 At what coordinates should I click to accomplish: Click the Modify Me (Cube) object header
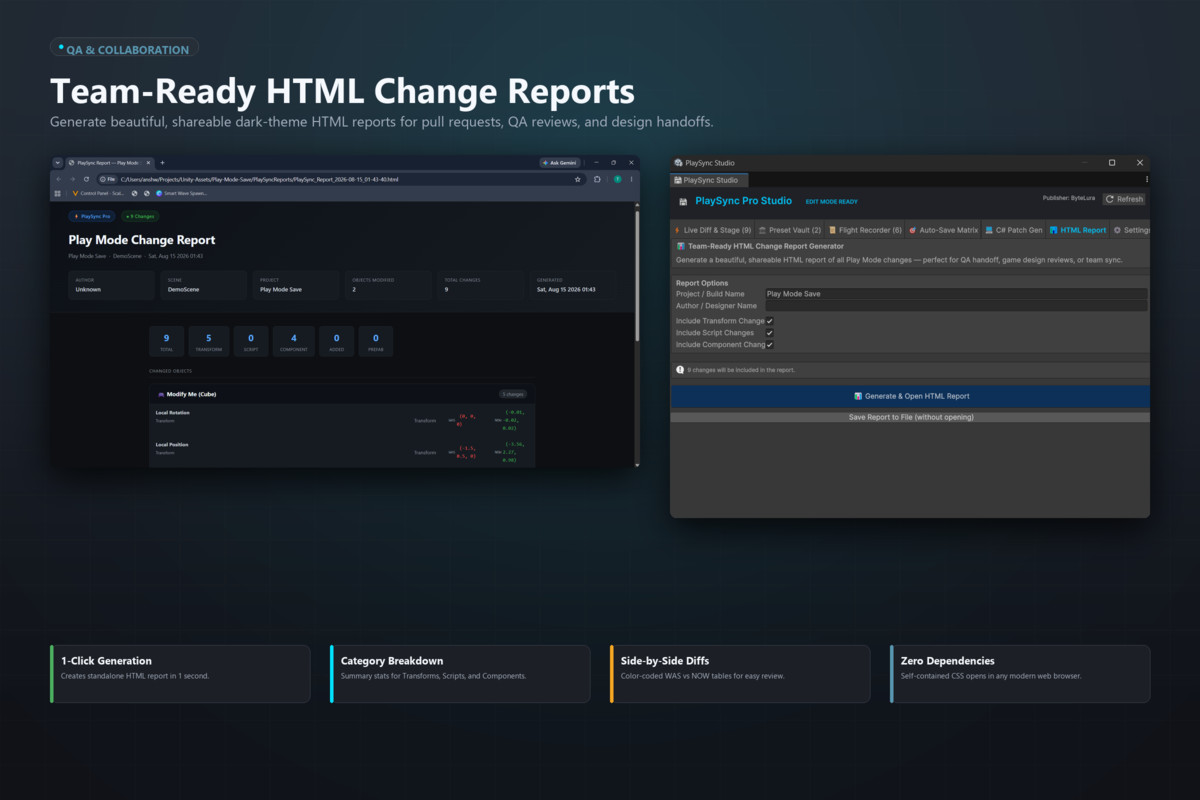(x=341, y=394)
